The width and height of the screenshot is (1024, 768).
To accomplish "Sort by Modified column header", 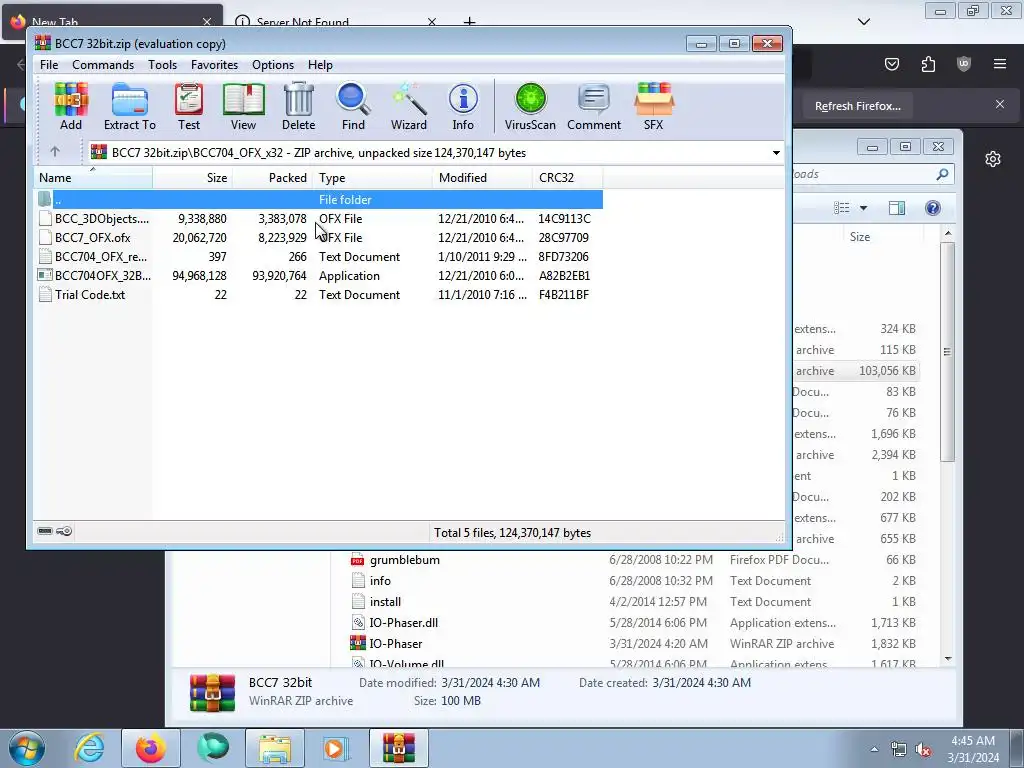I will pyautogui.click(x=483, y=178).
